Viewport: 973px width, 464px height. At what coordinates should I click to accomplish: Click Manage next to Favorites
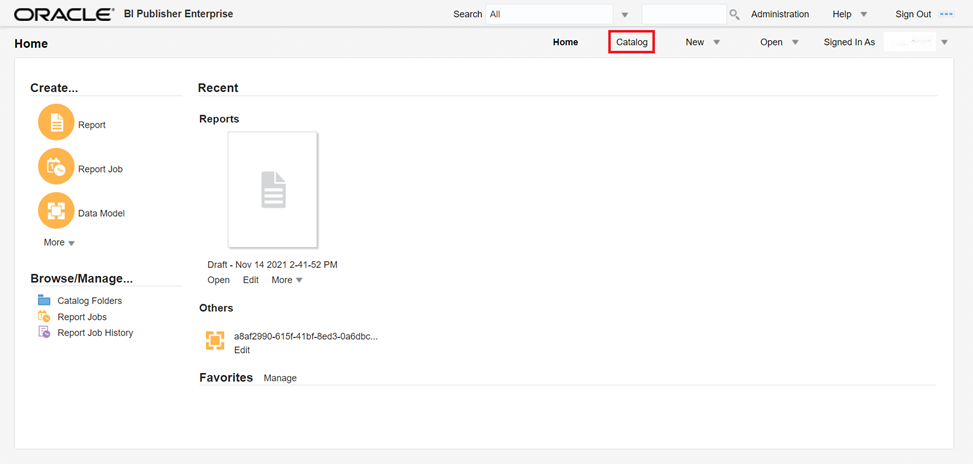pyautogui.click(x=280, y=378)
